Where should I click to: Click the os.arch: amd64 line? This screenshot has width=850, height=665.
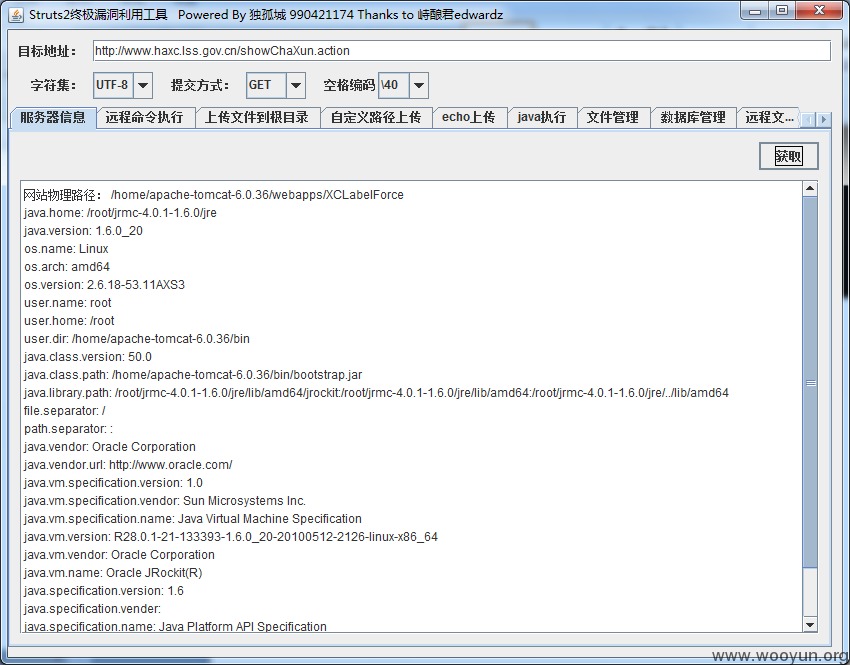(x=67, y=267)
